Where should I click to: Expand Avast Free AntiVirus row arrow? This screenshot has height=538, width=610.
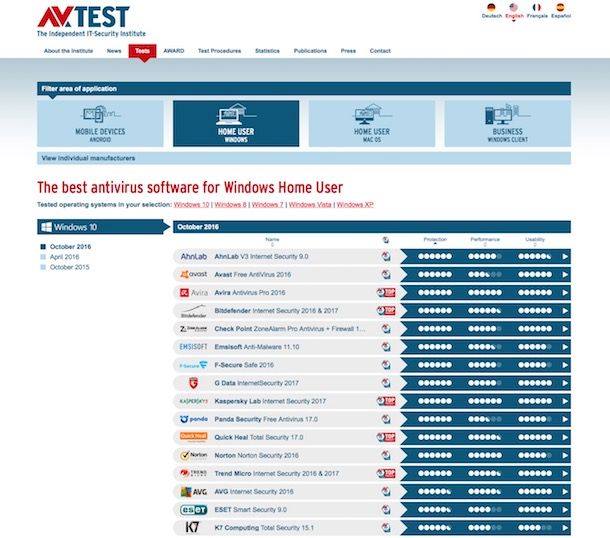click(x=565, y=275)
